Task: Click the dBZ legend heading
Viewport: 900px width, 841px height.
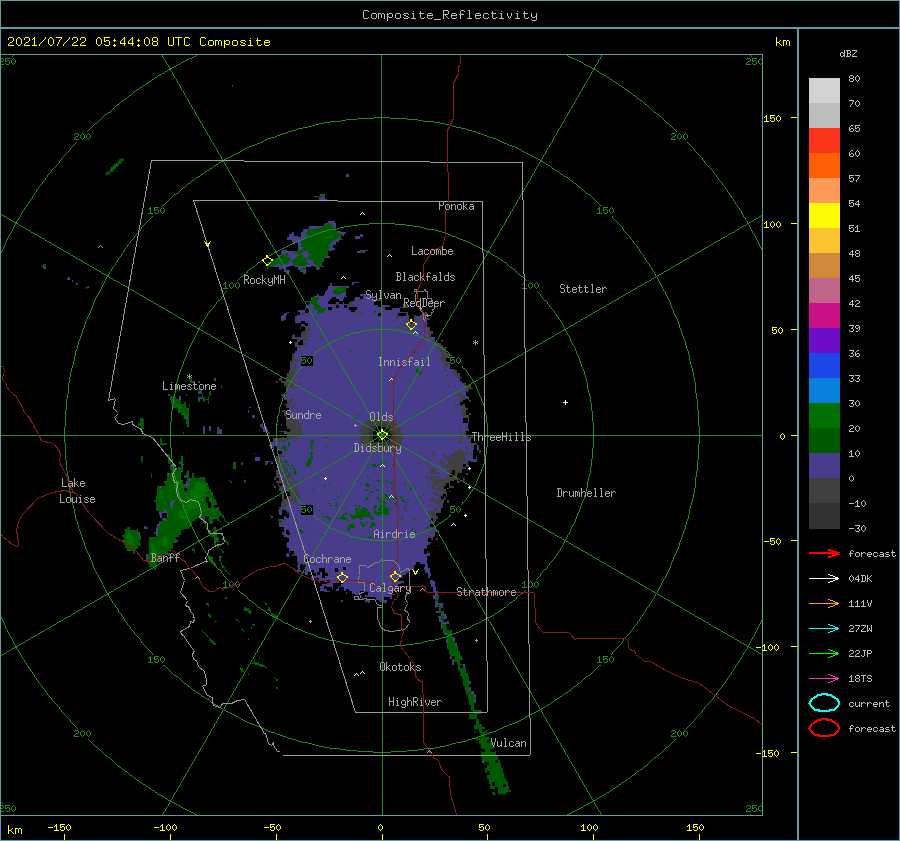Action: point(848,53)
